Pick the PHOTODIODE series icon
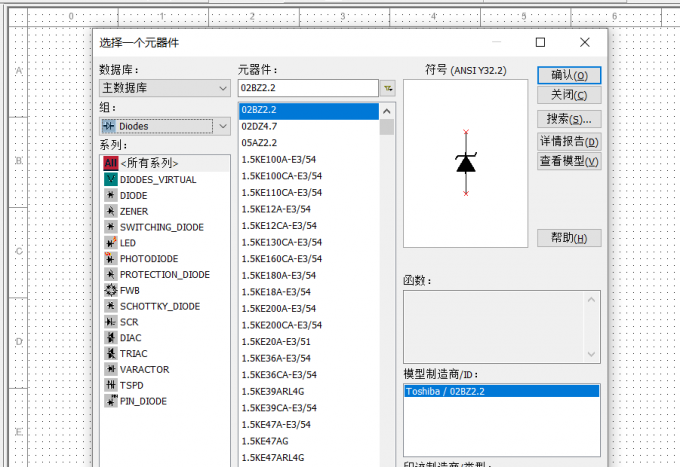The image size is (680, 467). point(111,258)
